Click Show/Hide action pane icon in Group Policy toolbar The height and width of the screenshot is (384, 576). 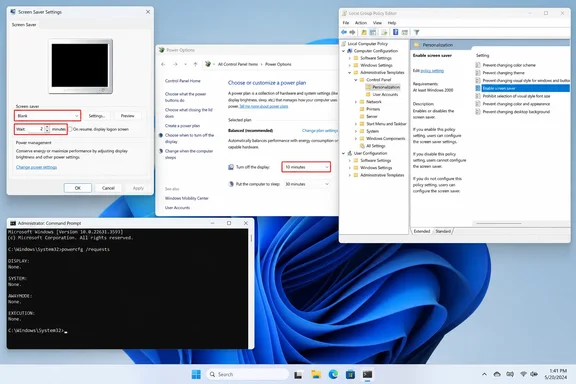pos(404,32)
